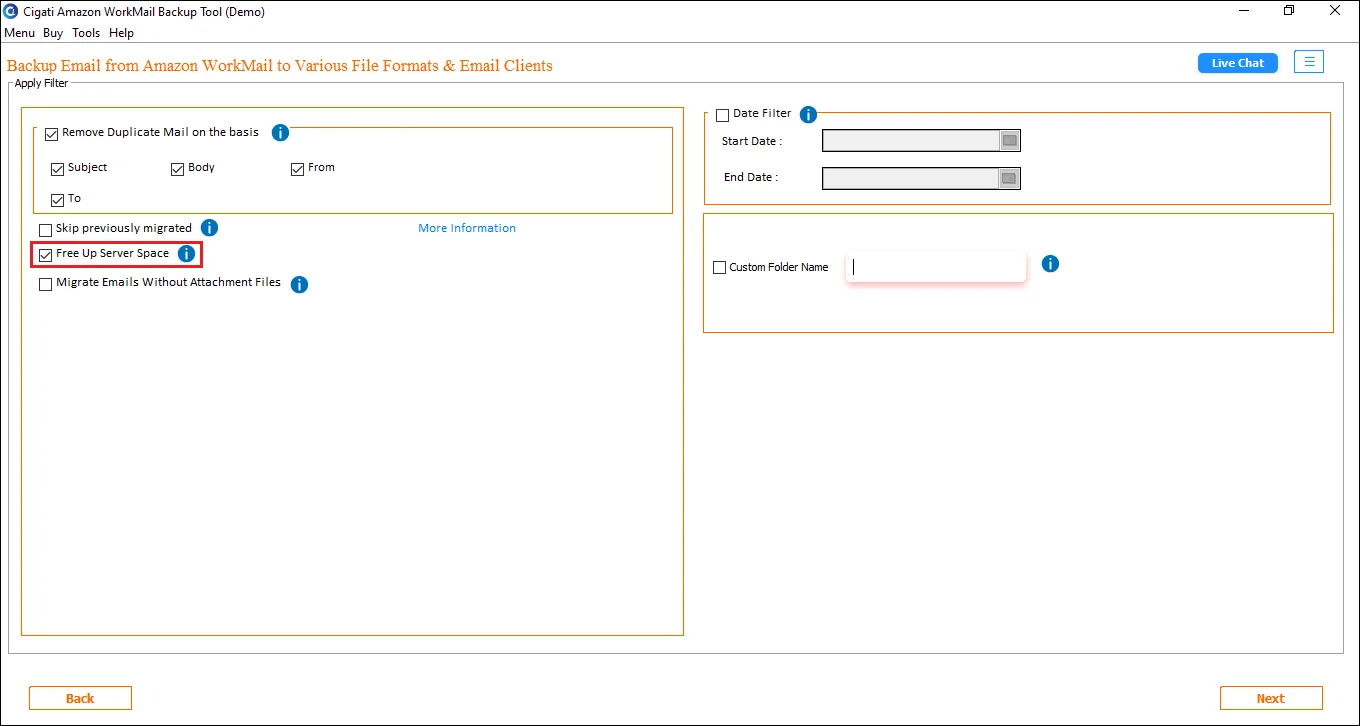Start a Live Chat session

(1238, 63)
